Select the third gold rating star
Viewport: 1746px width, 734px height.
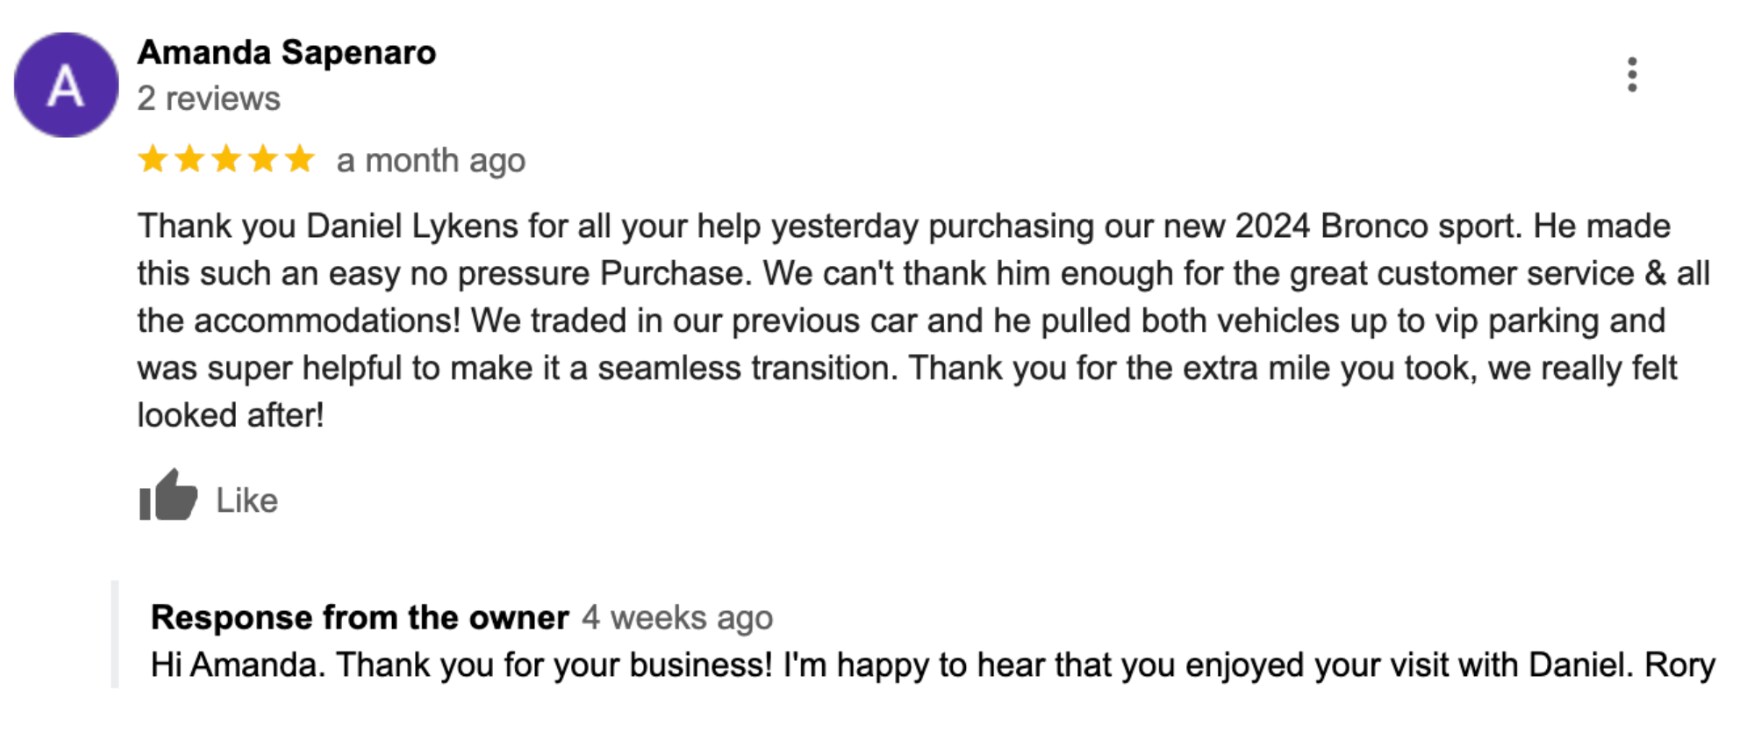point(227,159)
